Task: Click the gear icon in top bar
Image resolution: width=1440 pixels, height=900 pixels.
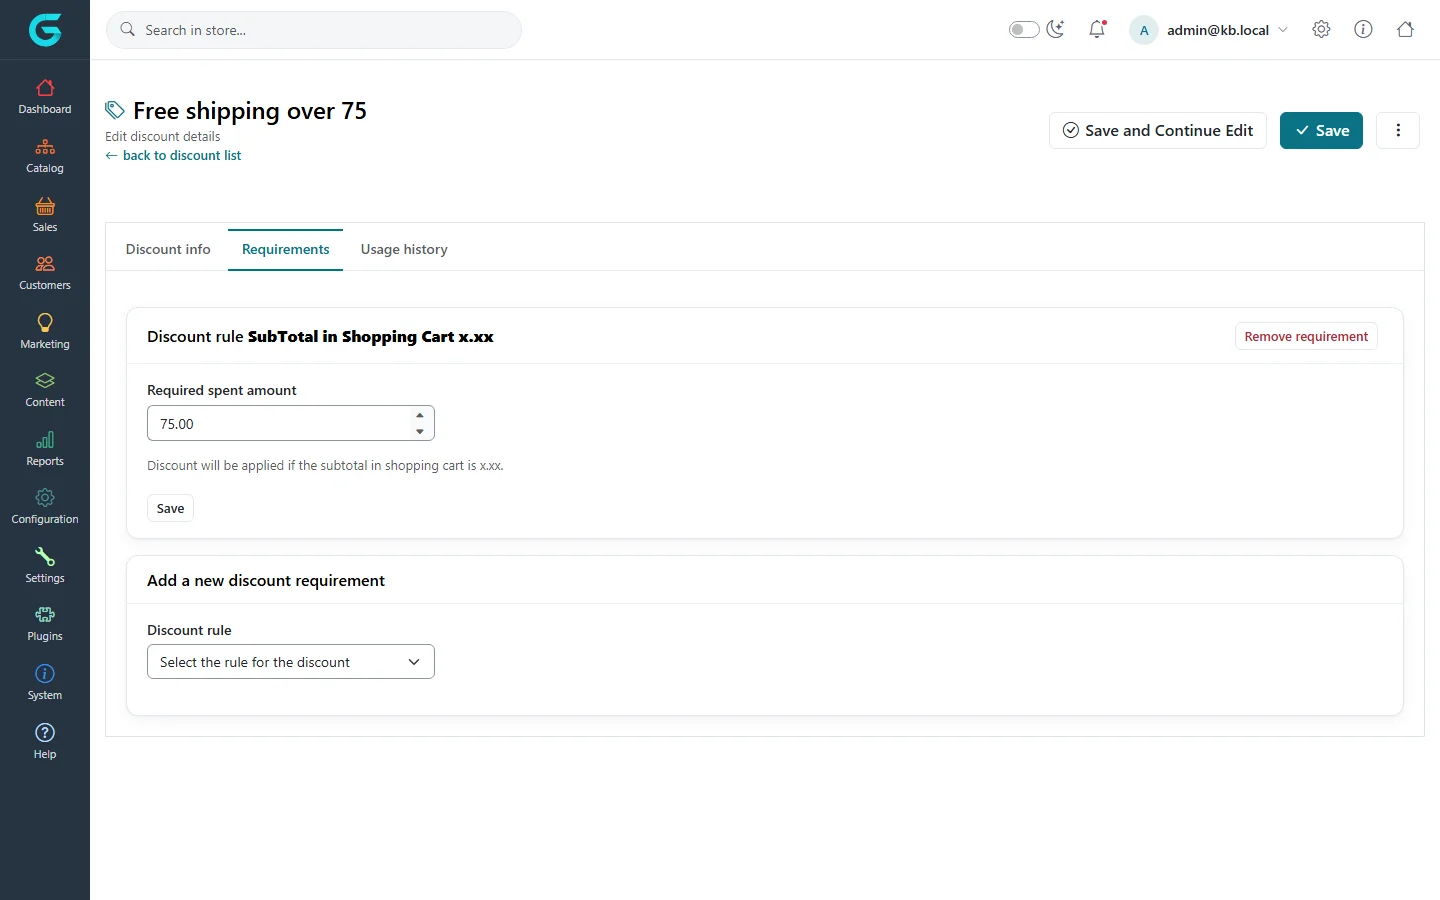Action: [x=1321, y=30]
